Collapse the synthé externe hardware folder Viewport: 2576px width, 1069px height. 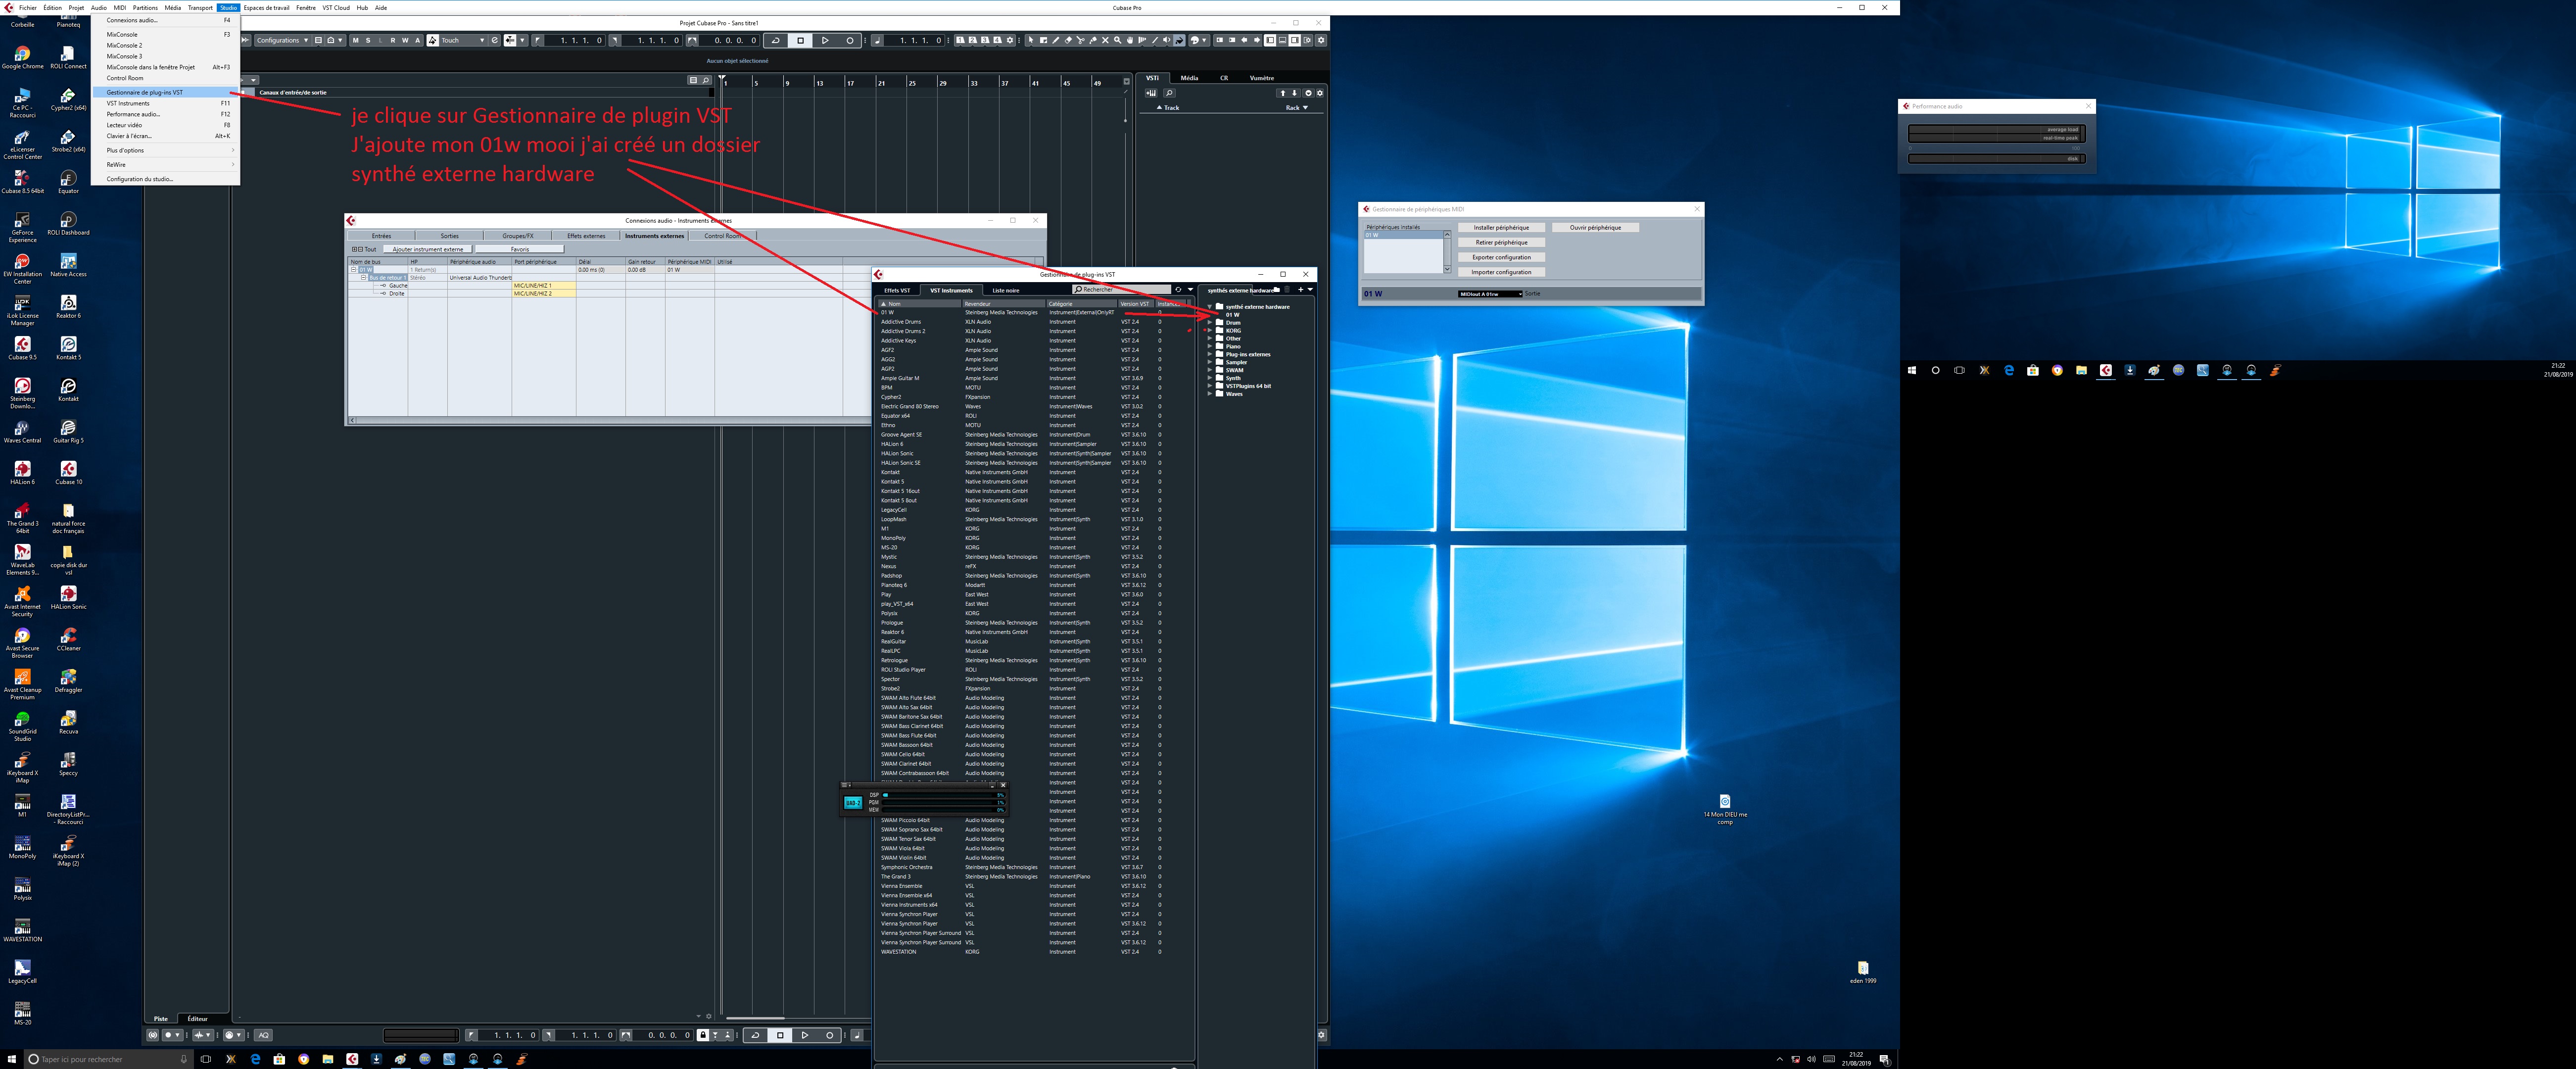(x=1210, y=306)
